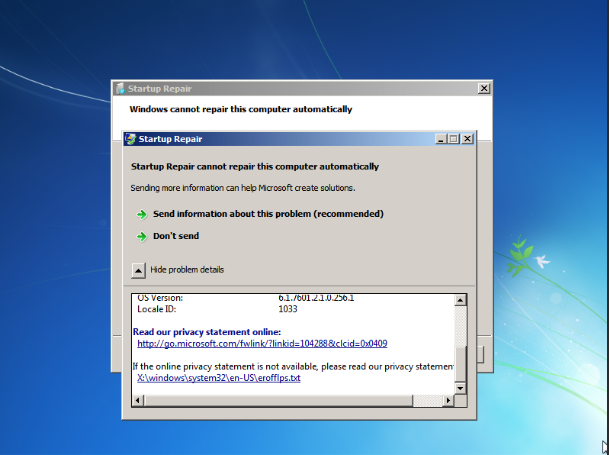609x455 pixels.
Task: Click the scroll right arrow in details box
Action: 448,400
